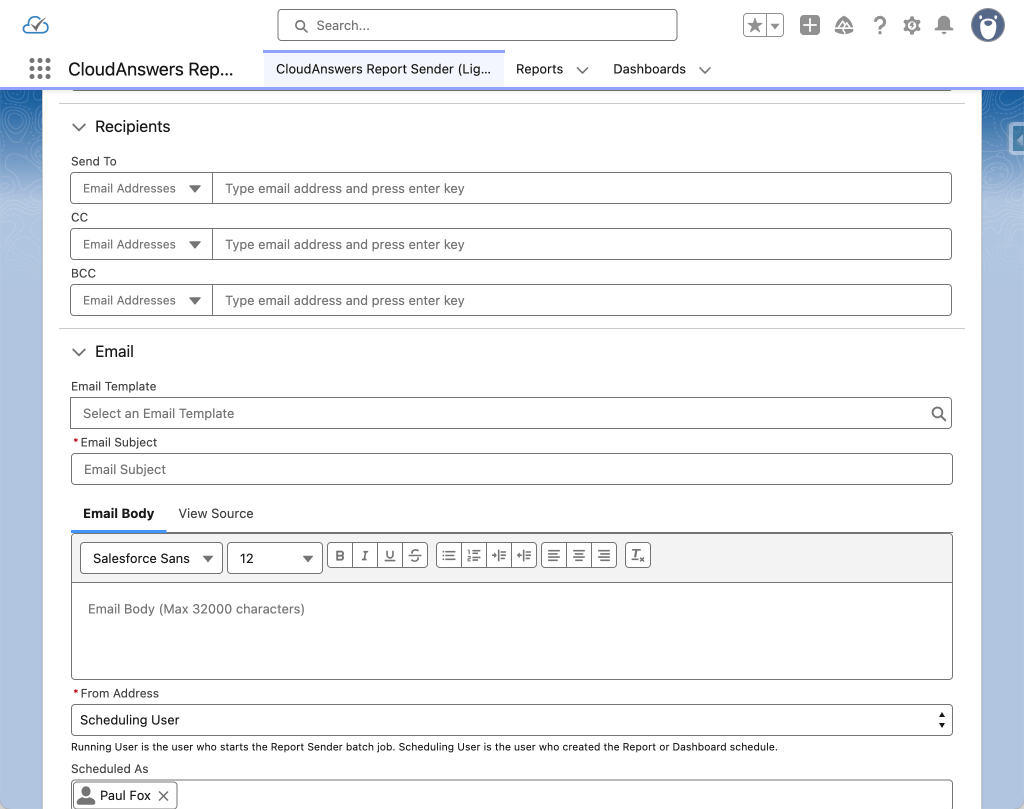Screen dimensions: 1024x809
Task: Apply italic formatting
Action: pyautogui.click(x=365, y=555)
